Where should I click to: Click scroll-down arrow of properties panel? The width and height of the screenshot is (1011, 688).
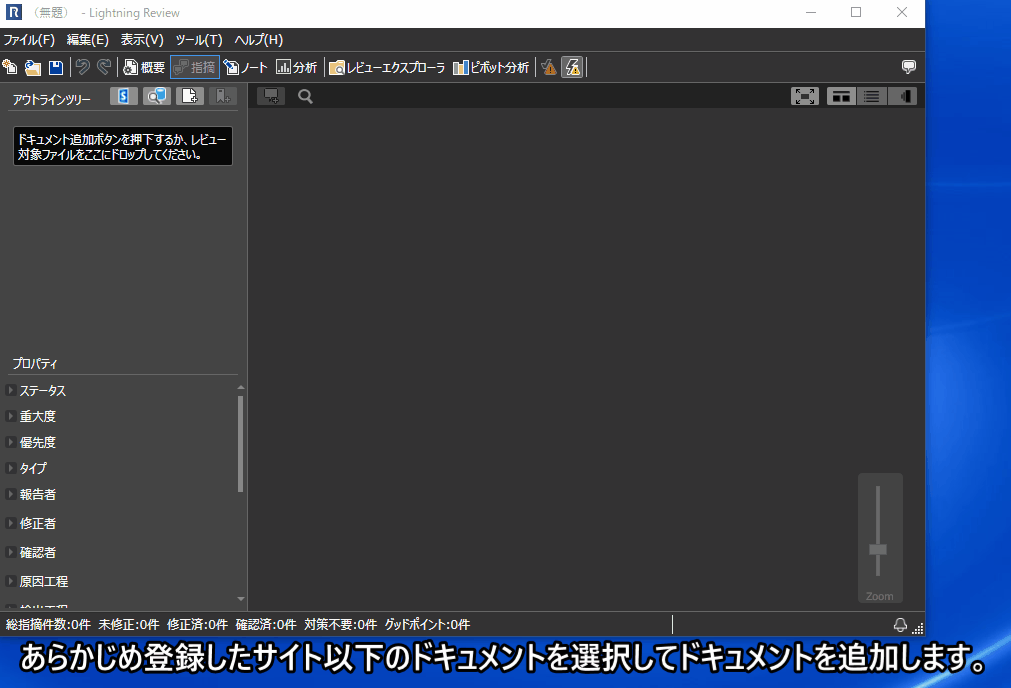[x=240, y=599]
